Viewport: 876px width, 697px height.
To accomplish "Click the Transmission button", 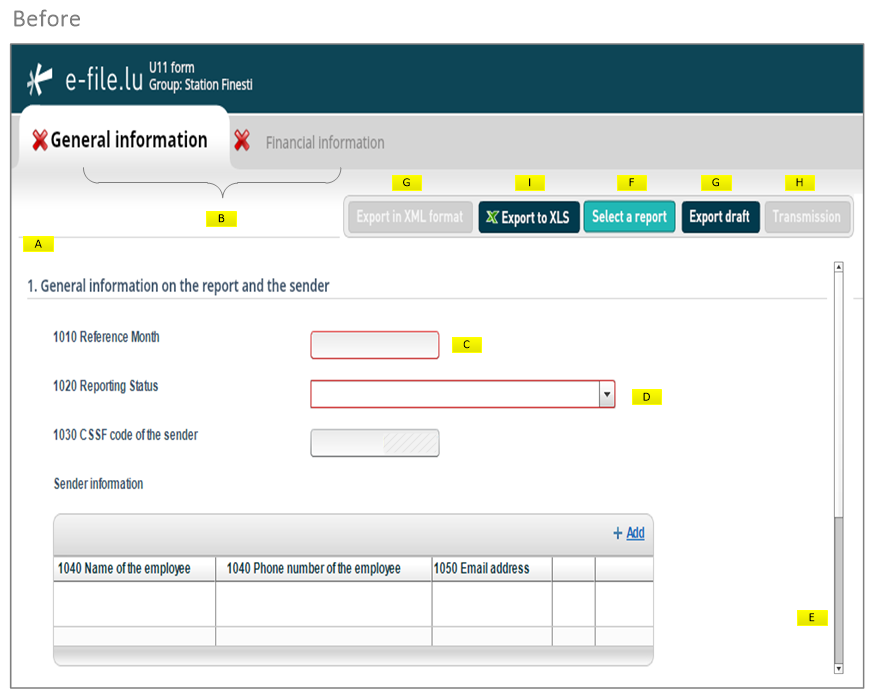I will pyautogui.click(x=807, y=217).
